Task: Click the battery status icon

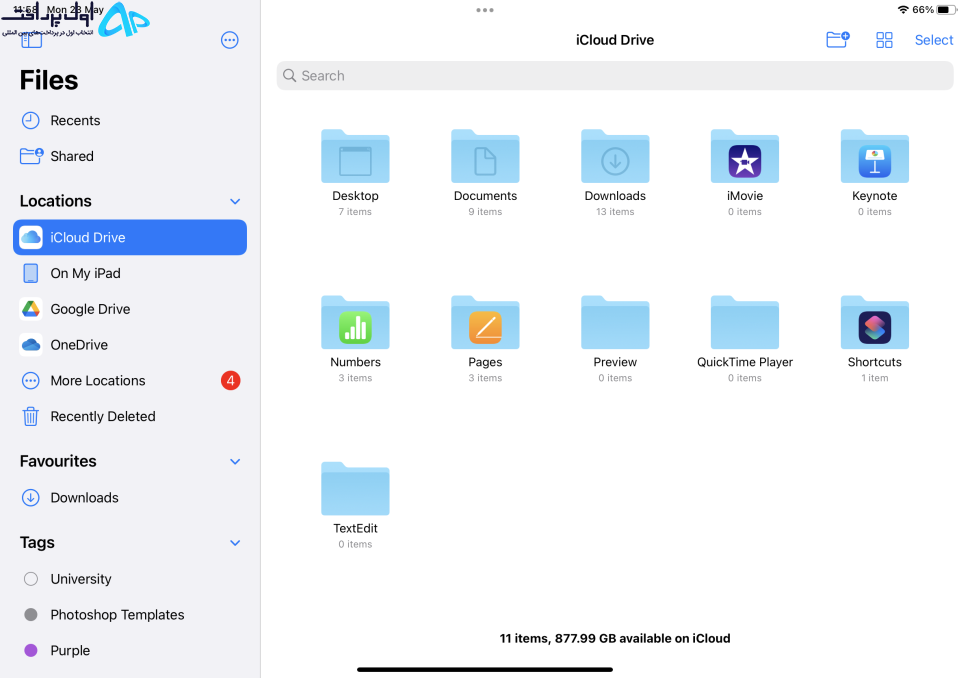Action: [x=946, y=9]
